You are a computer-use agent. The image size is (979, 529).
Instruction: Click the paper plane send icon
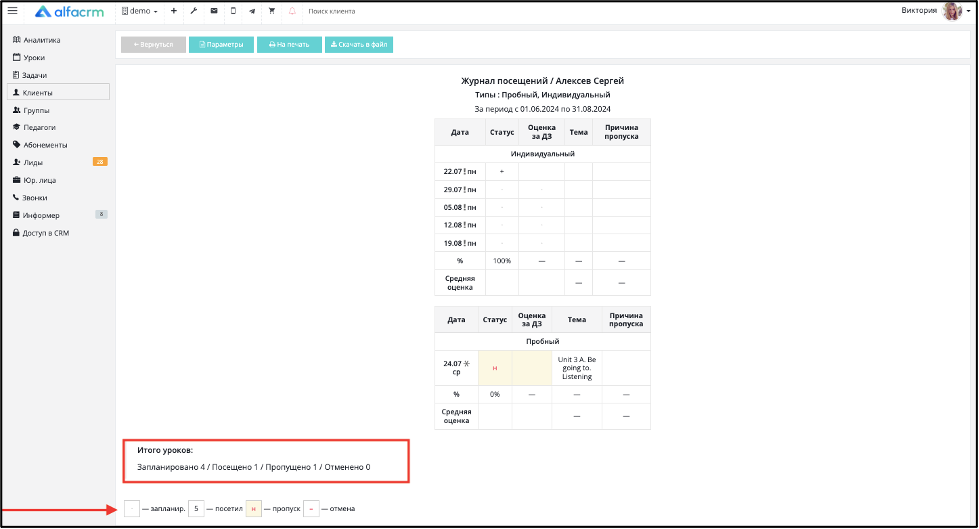coord(252,11)
